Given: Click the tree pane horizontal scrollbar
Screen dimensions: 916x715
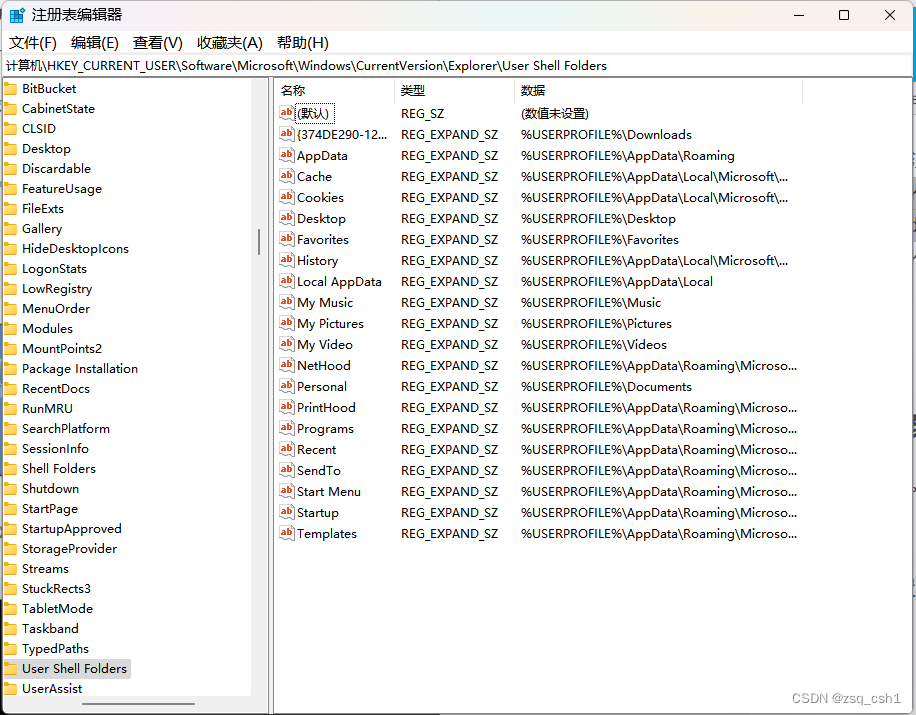Looking at the screenshot, I should point(138,703).
